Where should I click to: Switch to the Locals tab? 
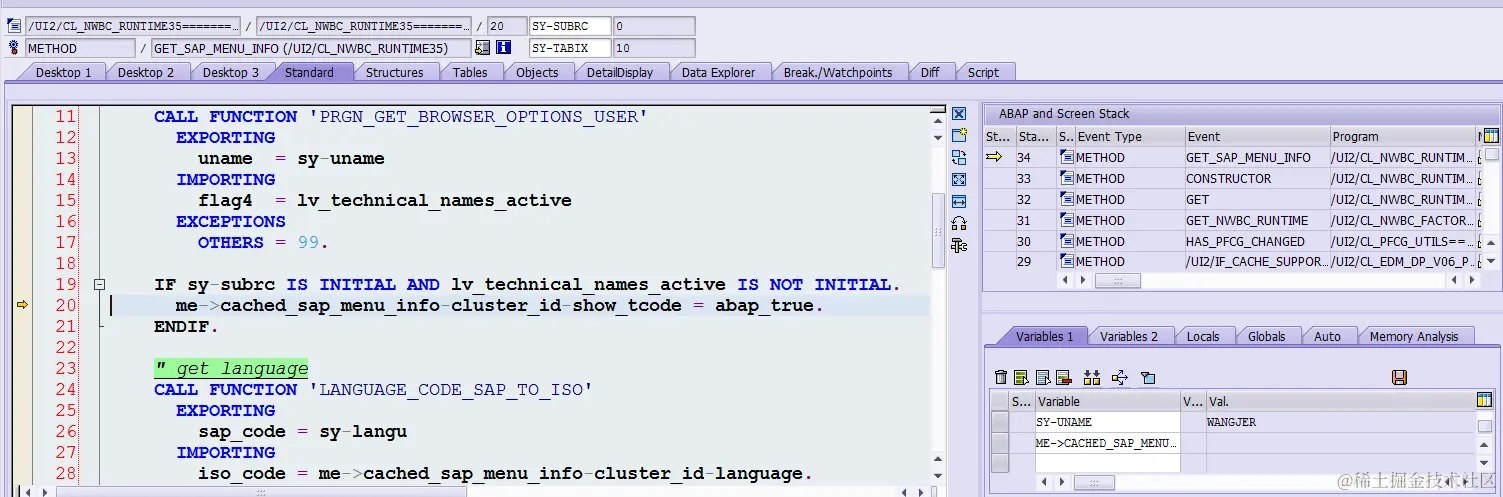click(x=1203, y=336)
